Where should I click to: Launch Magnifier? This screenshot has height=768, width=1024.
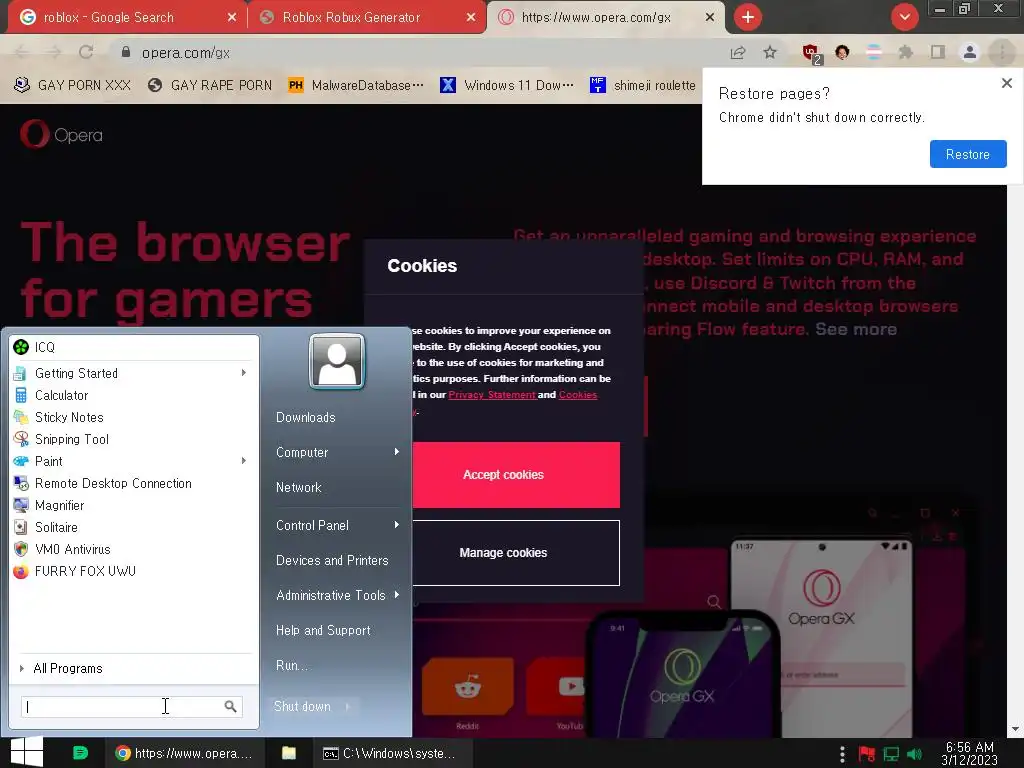[135, 505]
